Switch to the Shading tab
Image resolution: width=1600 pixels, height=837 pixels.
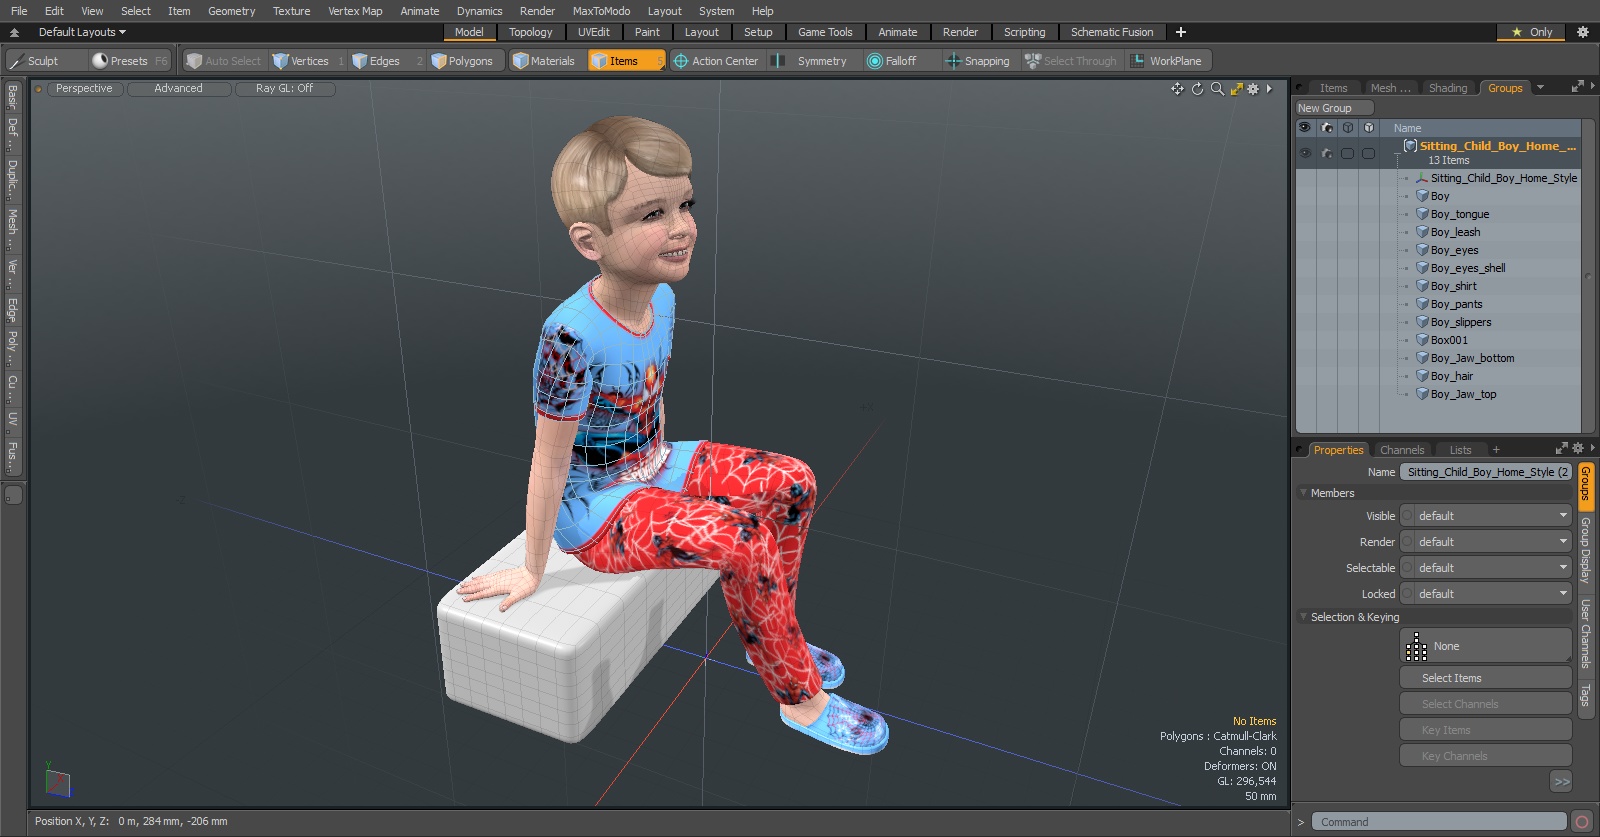click(x=1447, y=88)
